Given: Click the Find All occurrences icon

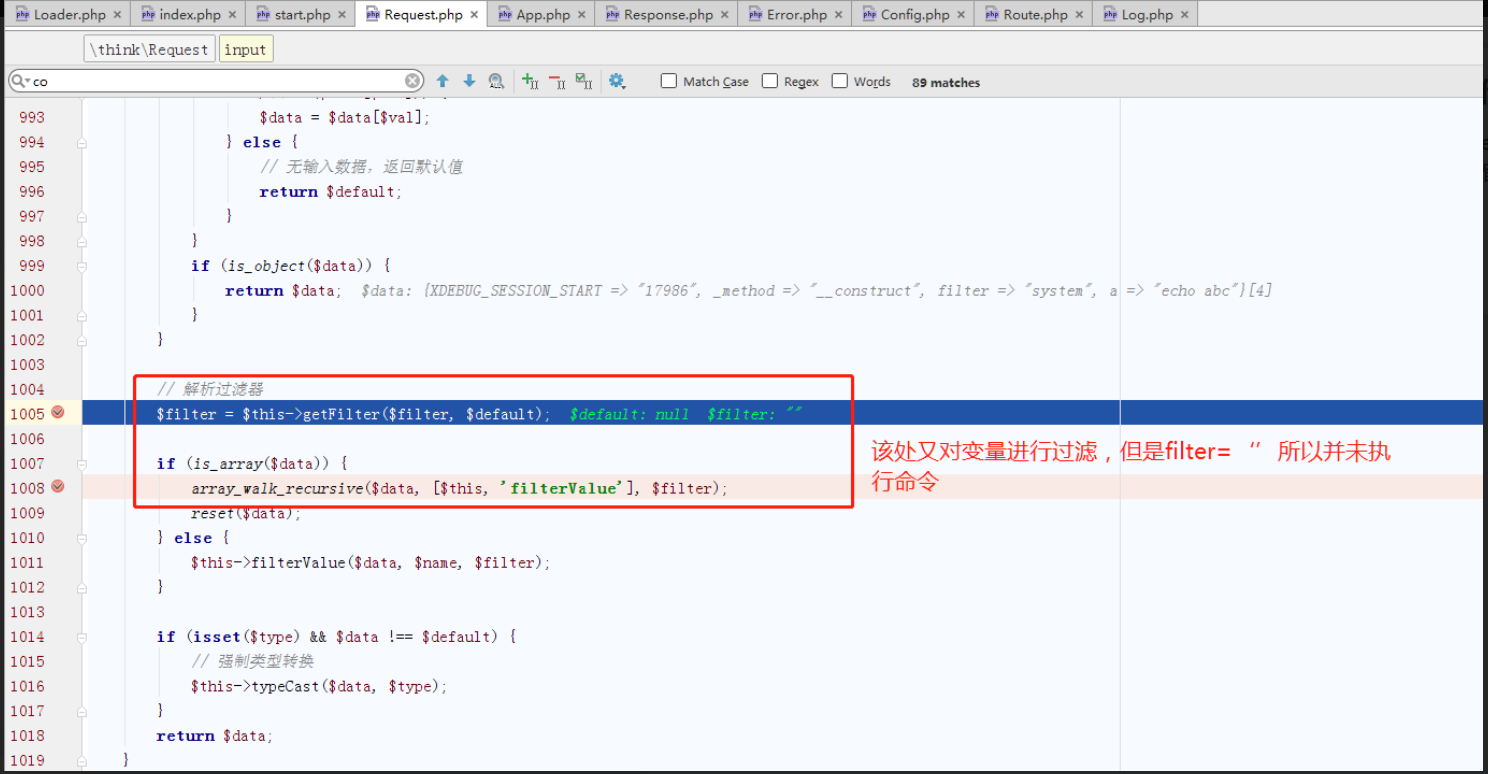Looking at the screenshot, I should [x=496, y=81].
